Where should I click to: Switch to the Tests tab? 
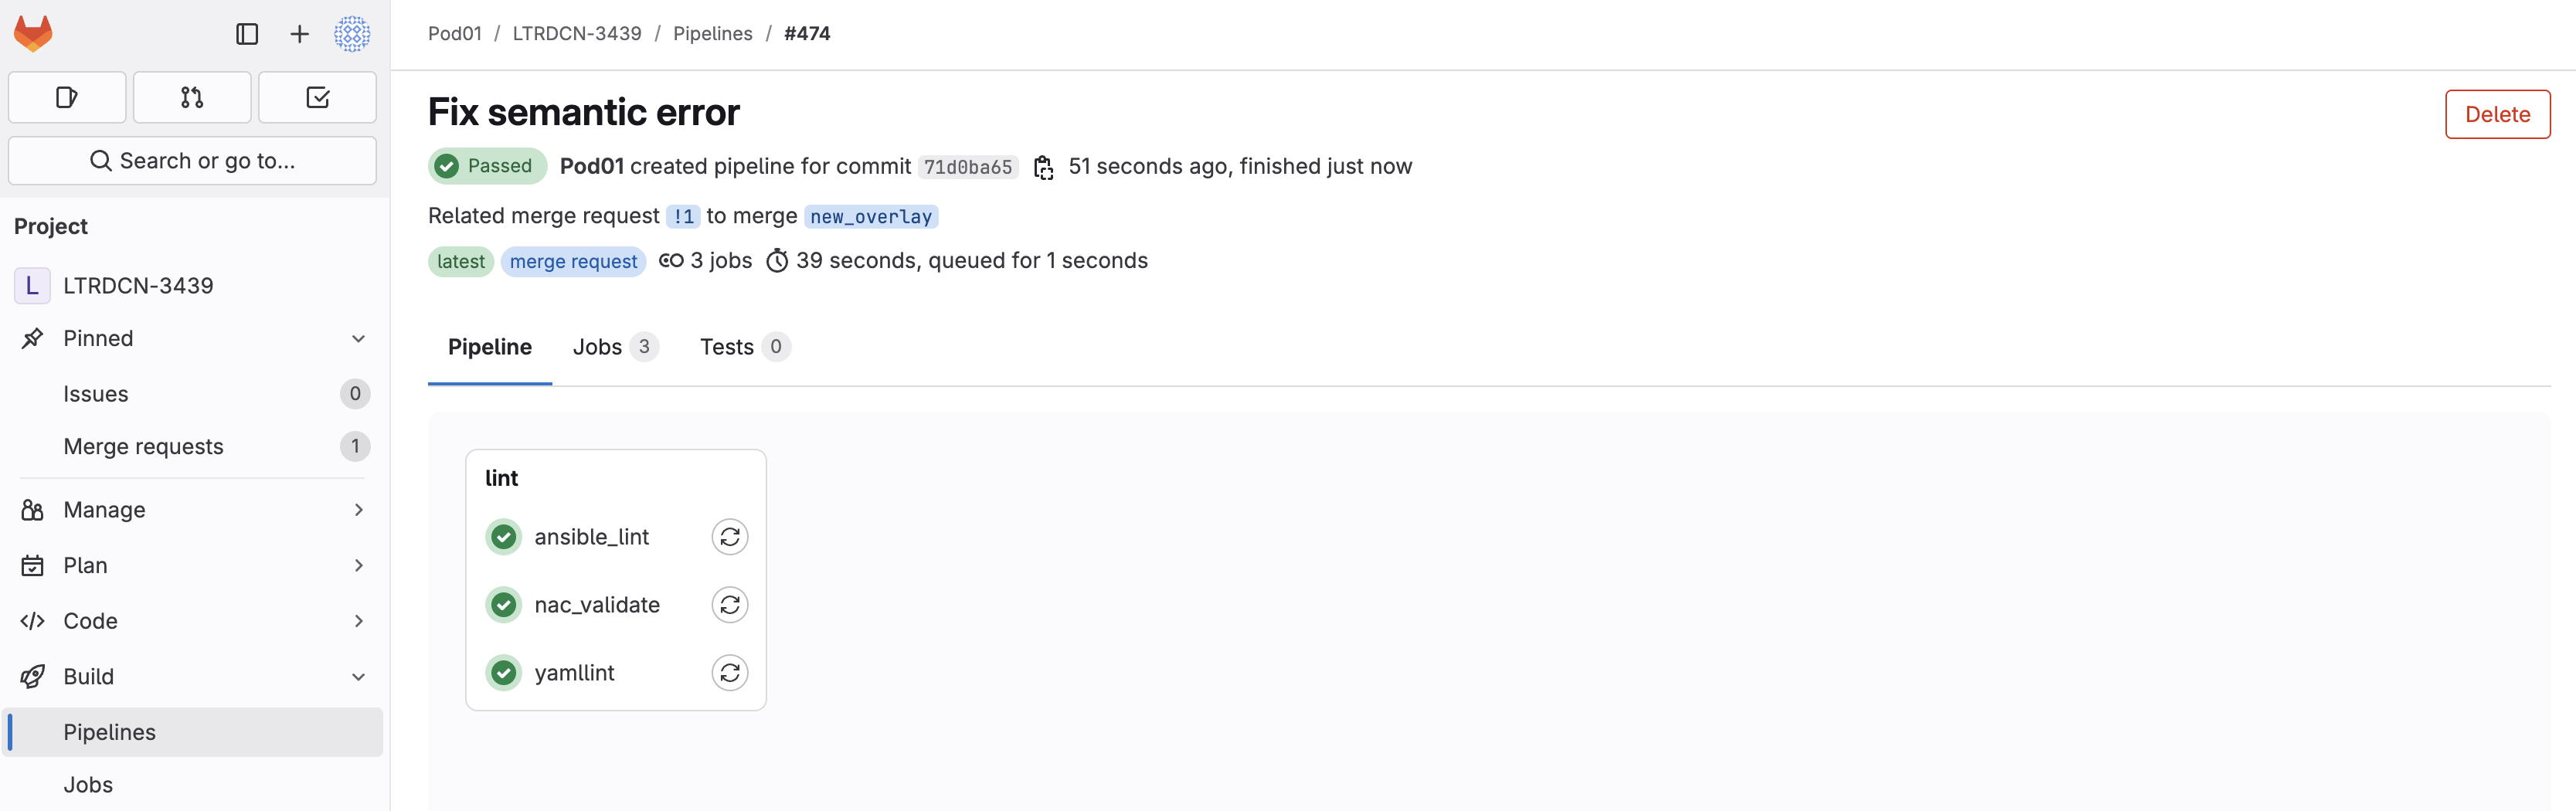[743, 347]
